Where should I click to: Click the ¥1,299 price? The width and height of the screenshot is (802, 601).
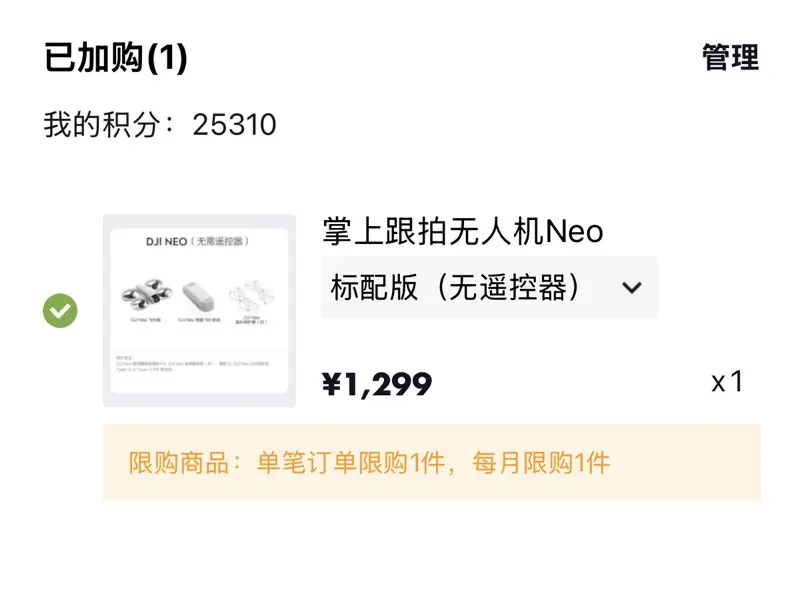pos(377,383)
